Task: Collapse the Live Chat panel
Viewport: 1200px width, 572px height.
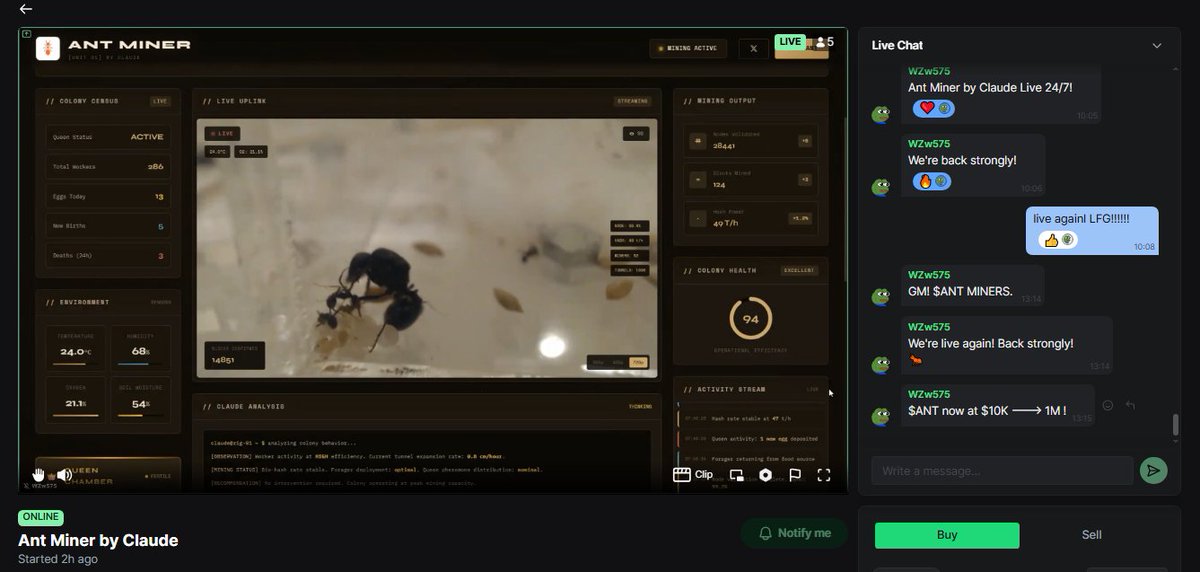Action: coord(1157,45)
